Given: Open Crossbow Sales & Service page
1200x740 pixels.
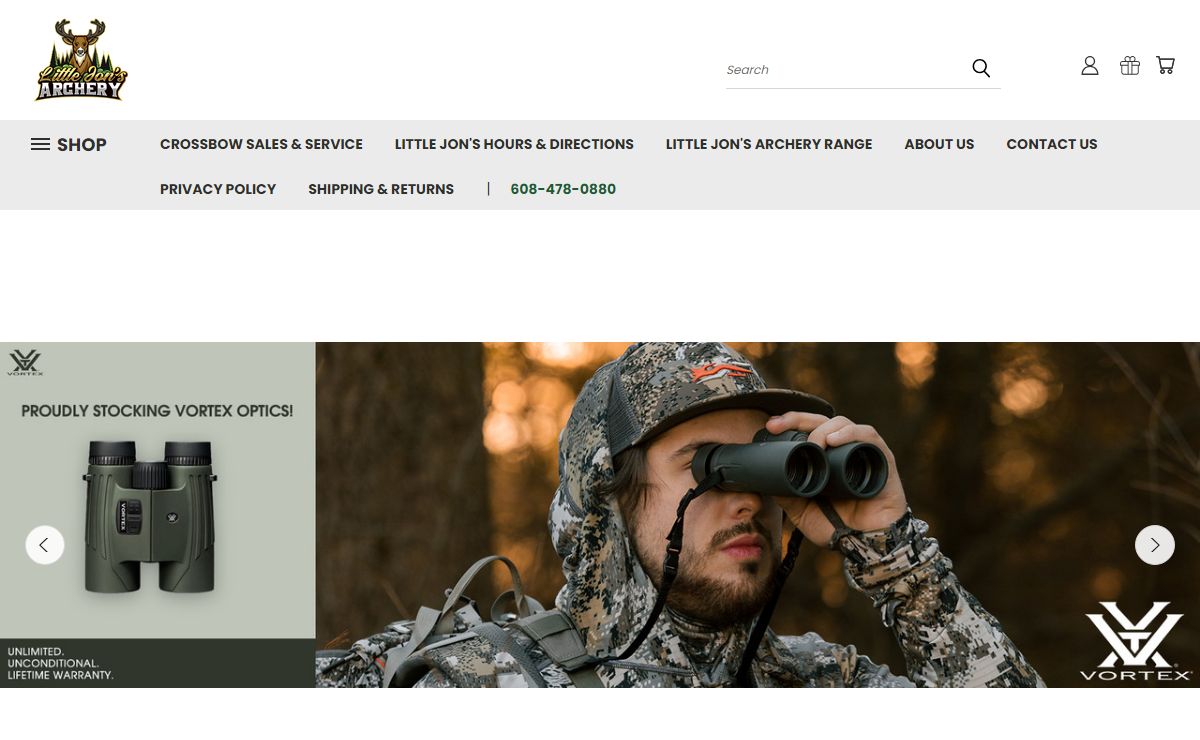Looking at the screenshot, I should (261, 144).
